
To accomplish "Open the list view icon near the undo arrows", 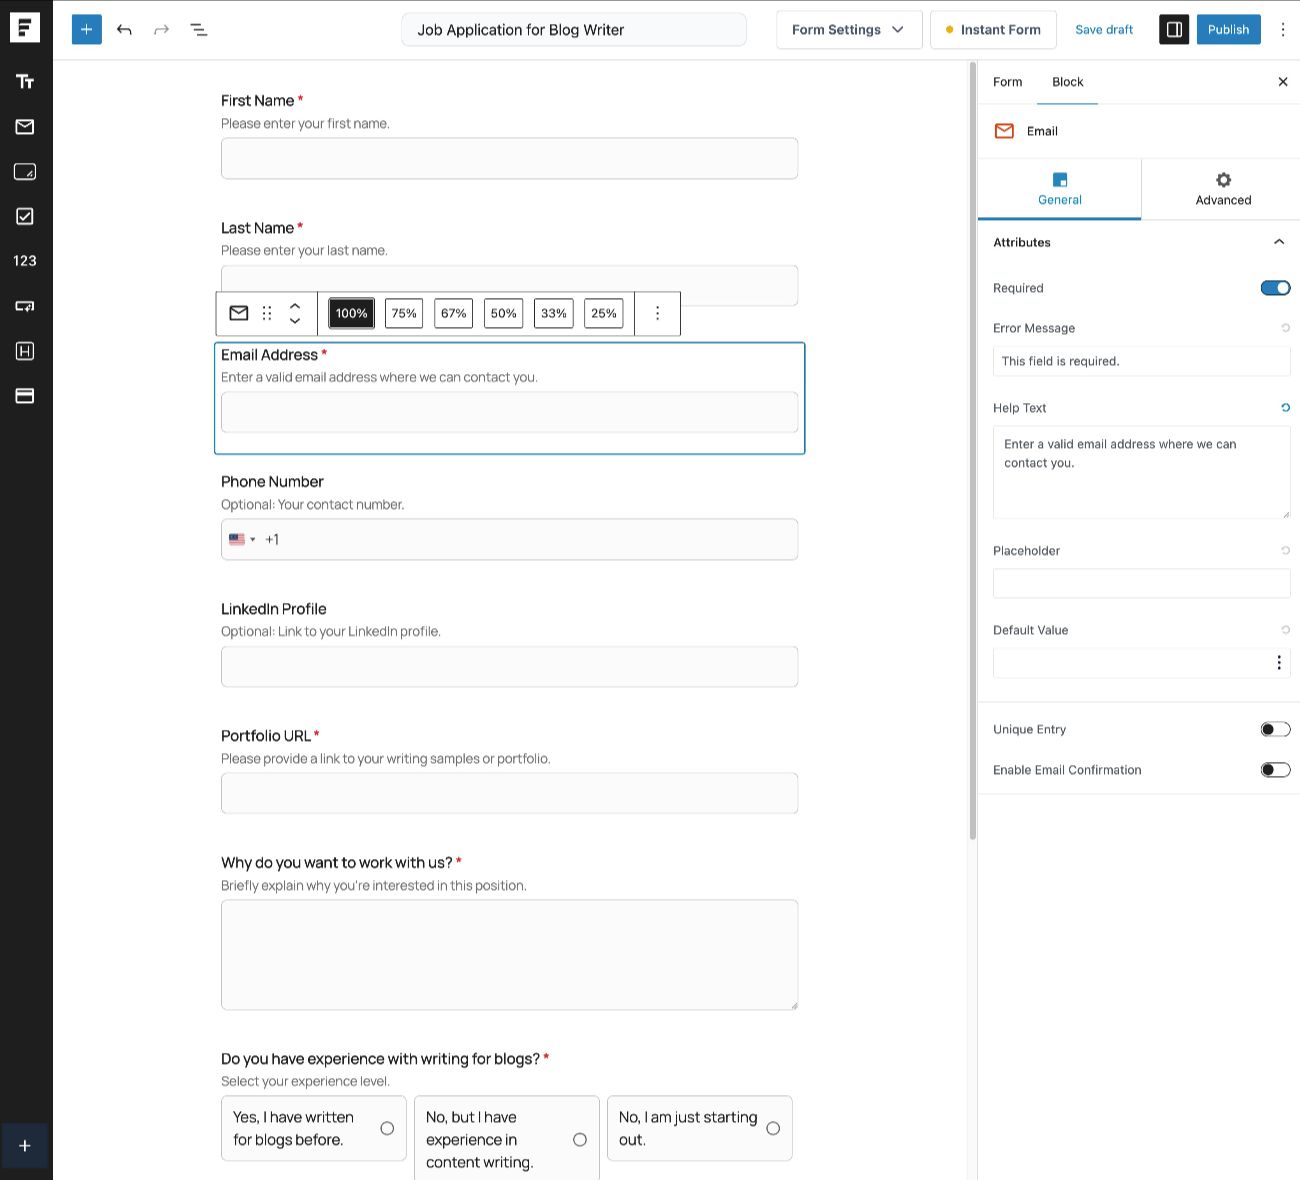I will coord(199,29).
